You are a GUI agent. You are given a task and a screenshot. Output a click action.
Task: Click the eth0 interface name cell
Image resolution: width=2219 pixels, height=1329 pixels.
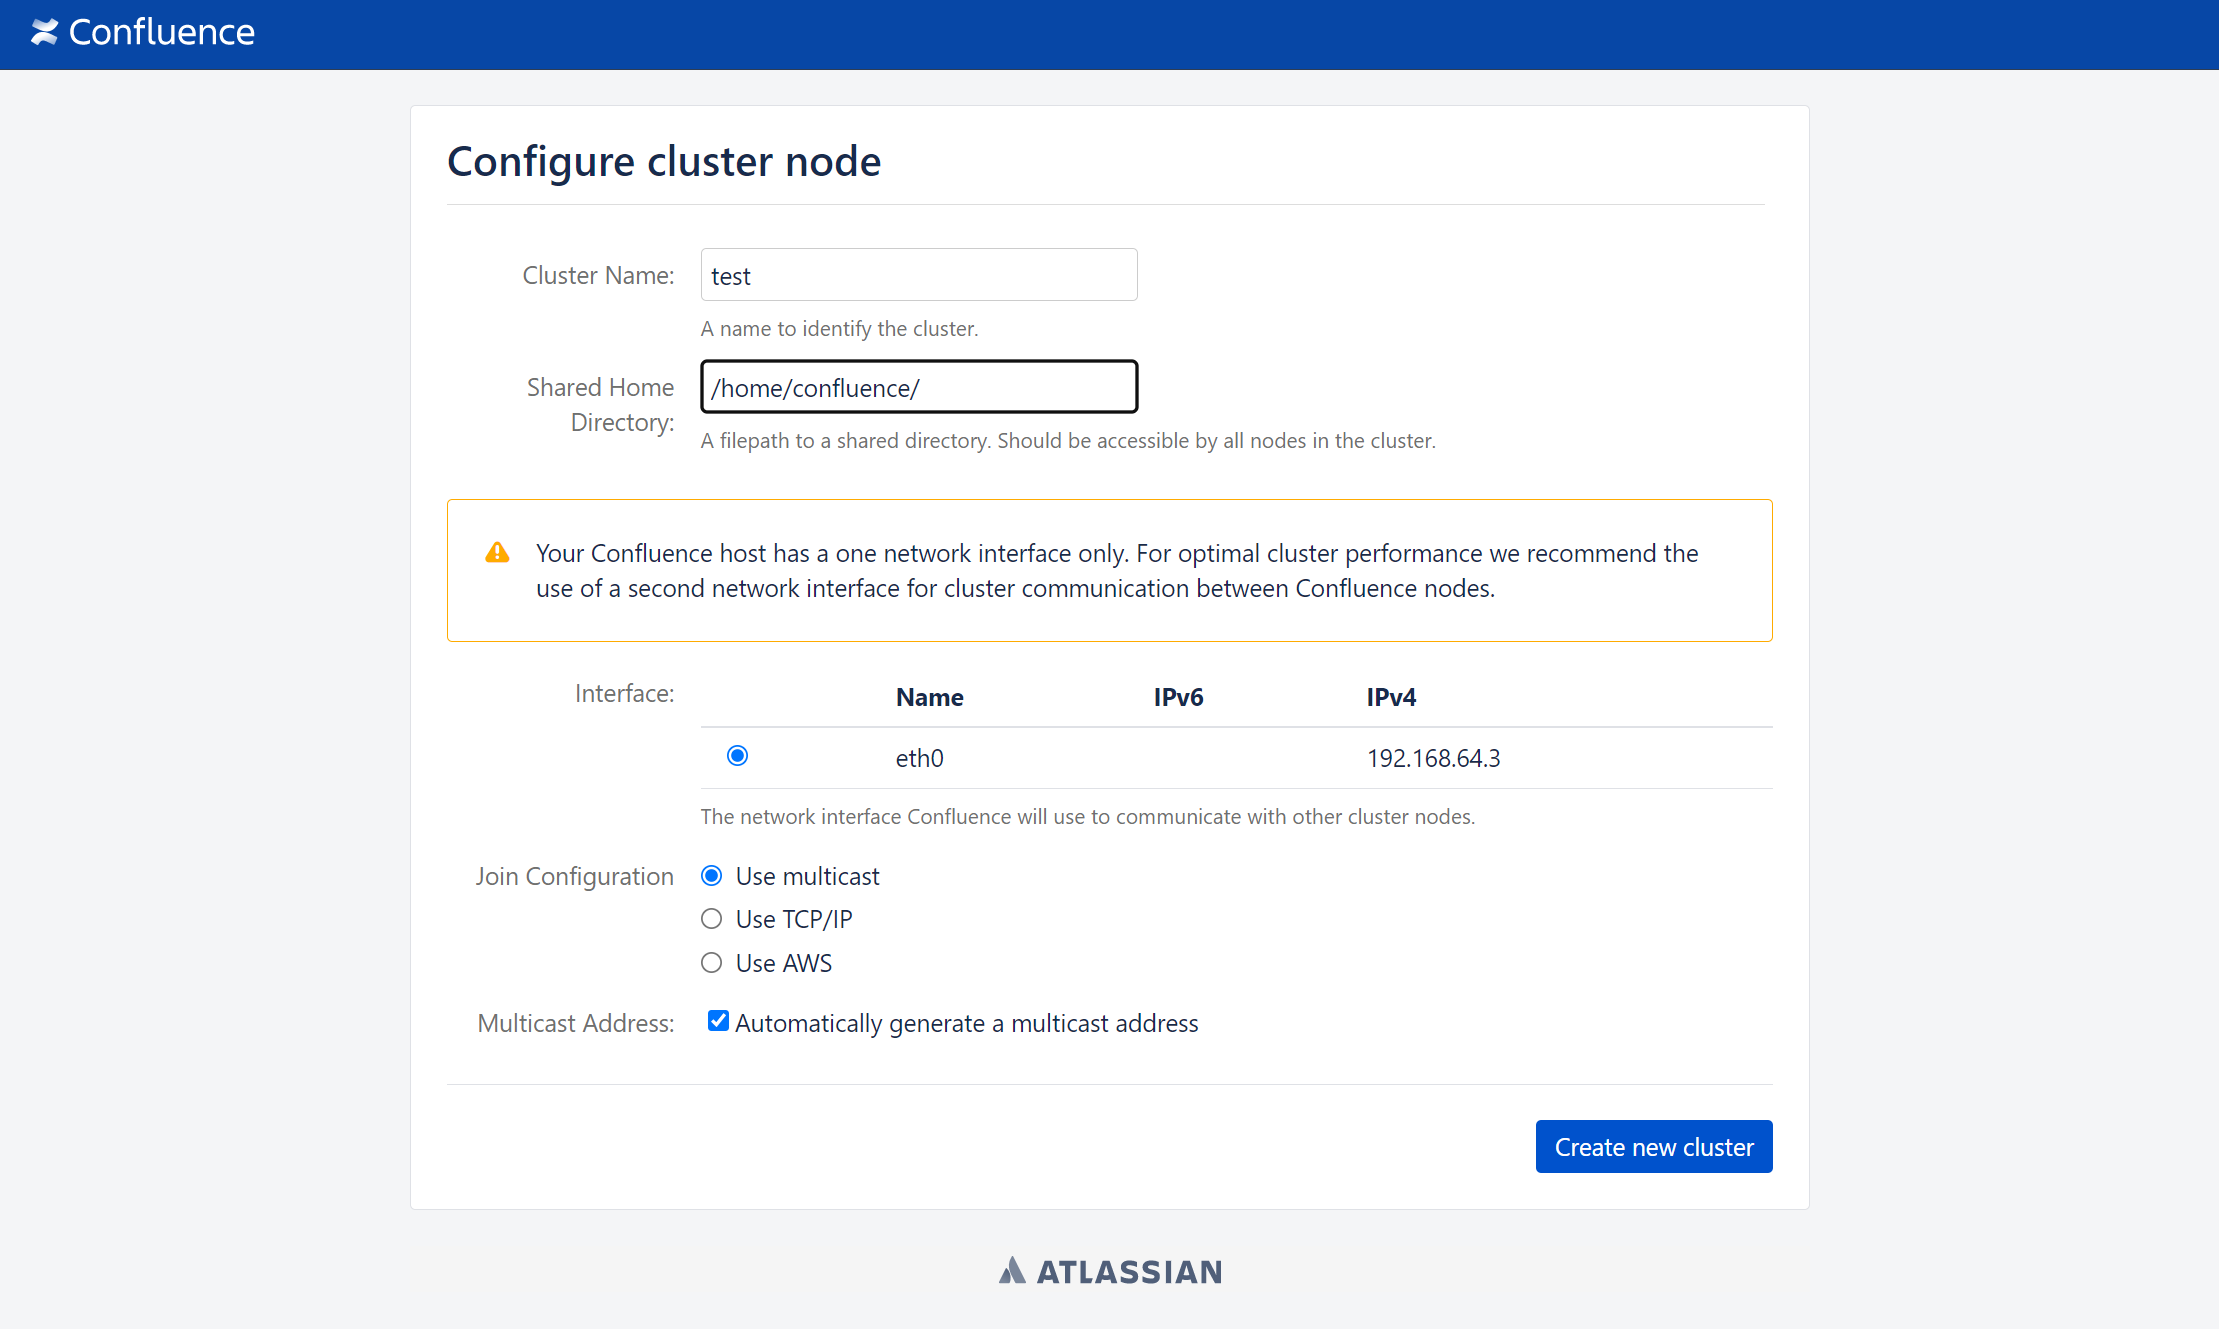coord(919,758)
